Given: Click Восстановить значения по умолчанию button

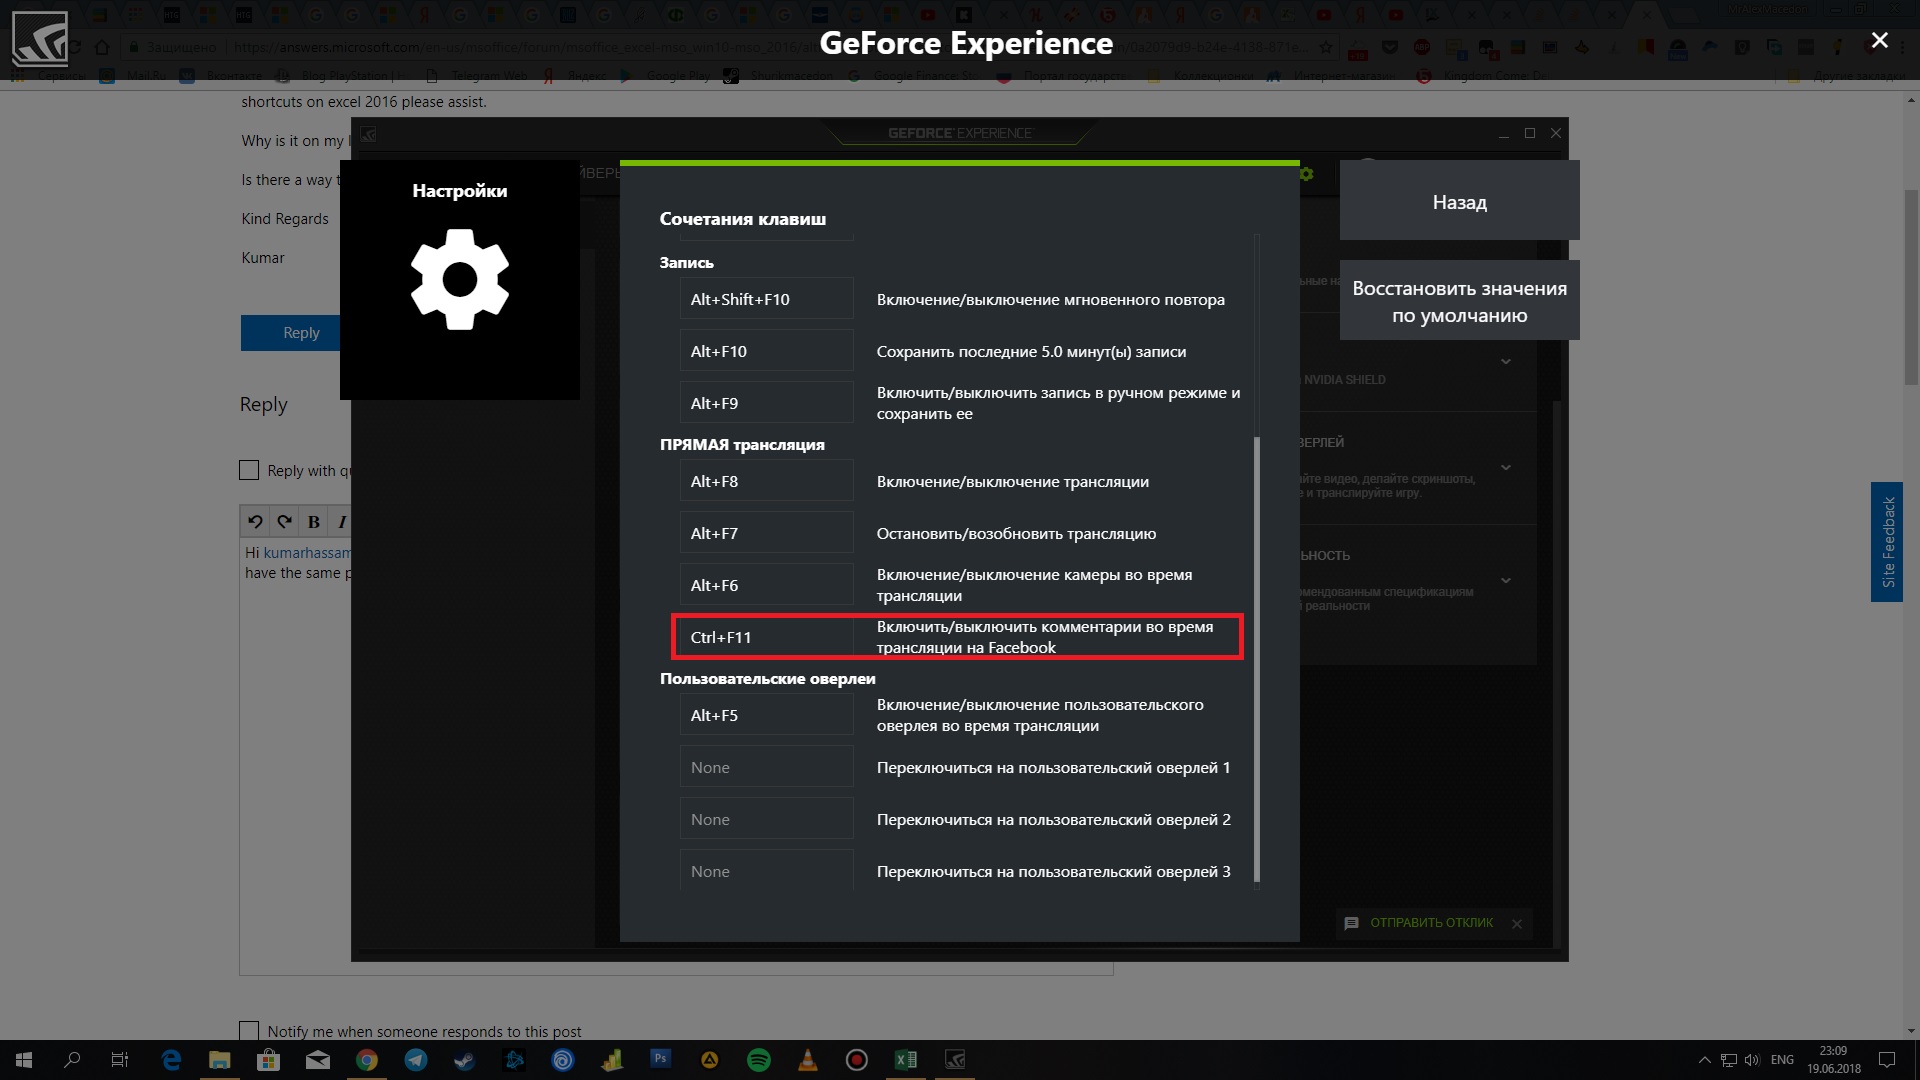Looking at the screenshot, I should coord(1460,301).
